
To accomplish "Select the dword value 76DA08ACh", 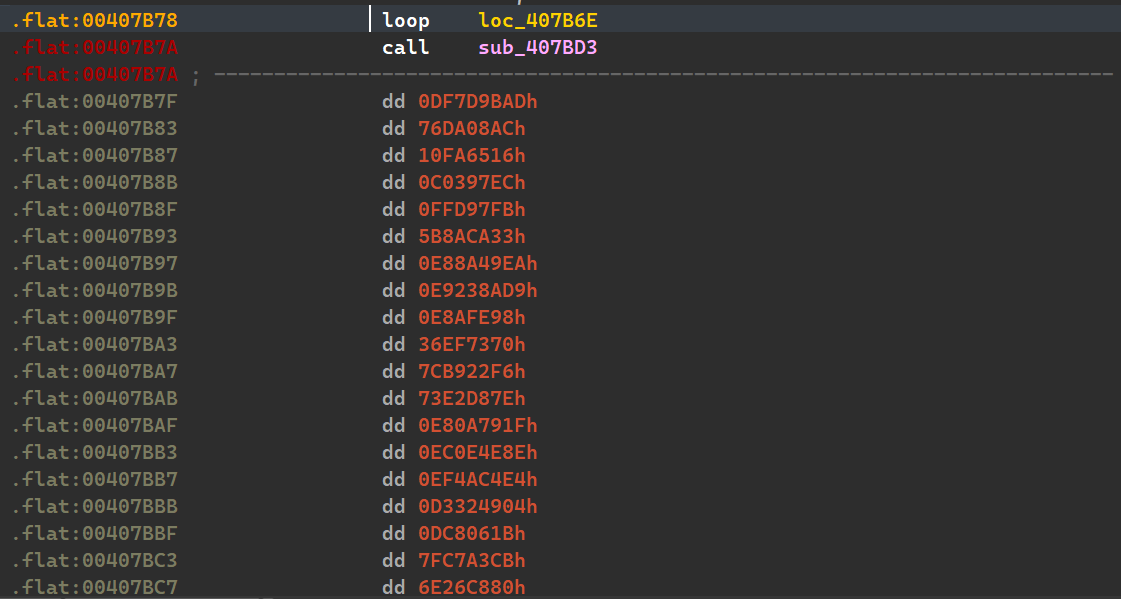I will pyautogui.click(x=472, y=128).
